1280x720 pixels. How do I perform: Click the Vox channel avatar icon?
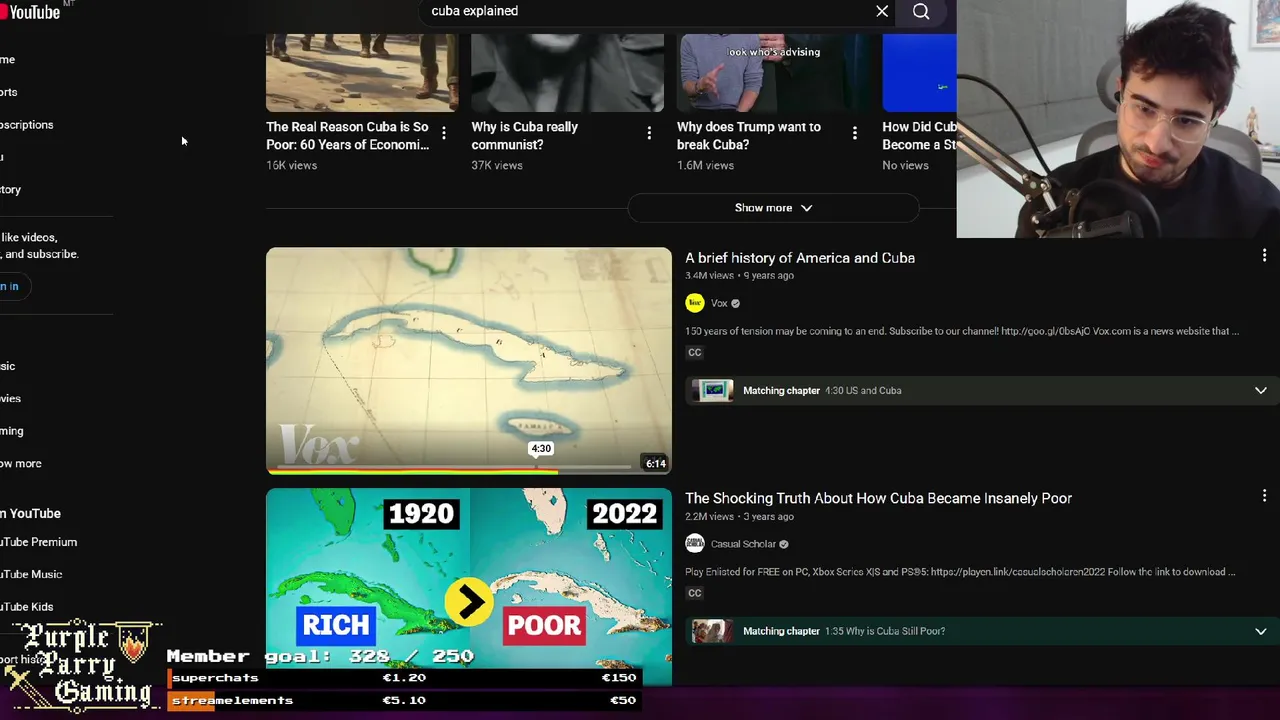[x=695, y=303]
